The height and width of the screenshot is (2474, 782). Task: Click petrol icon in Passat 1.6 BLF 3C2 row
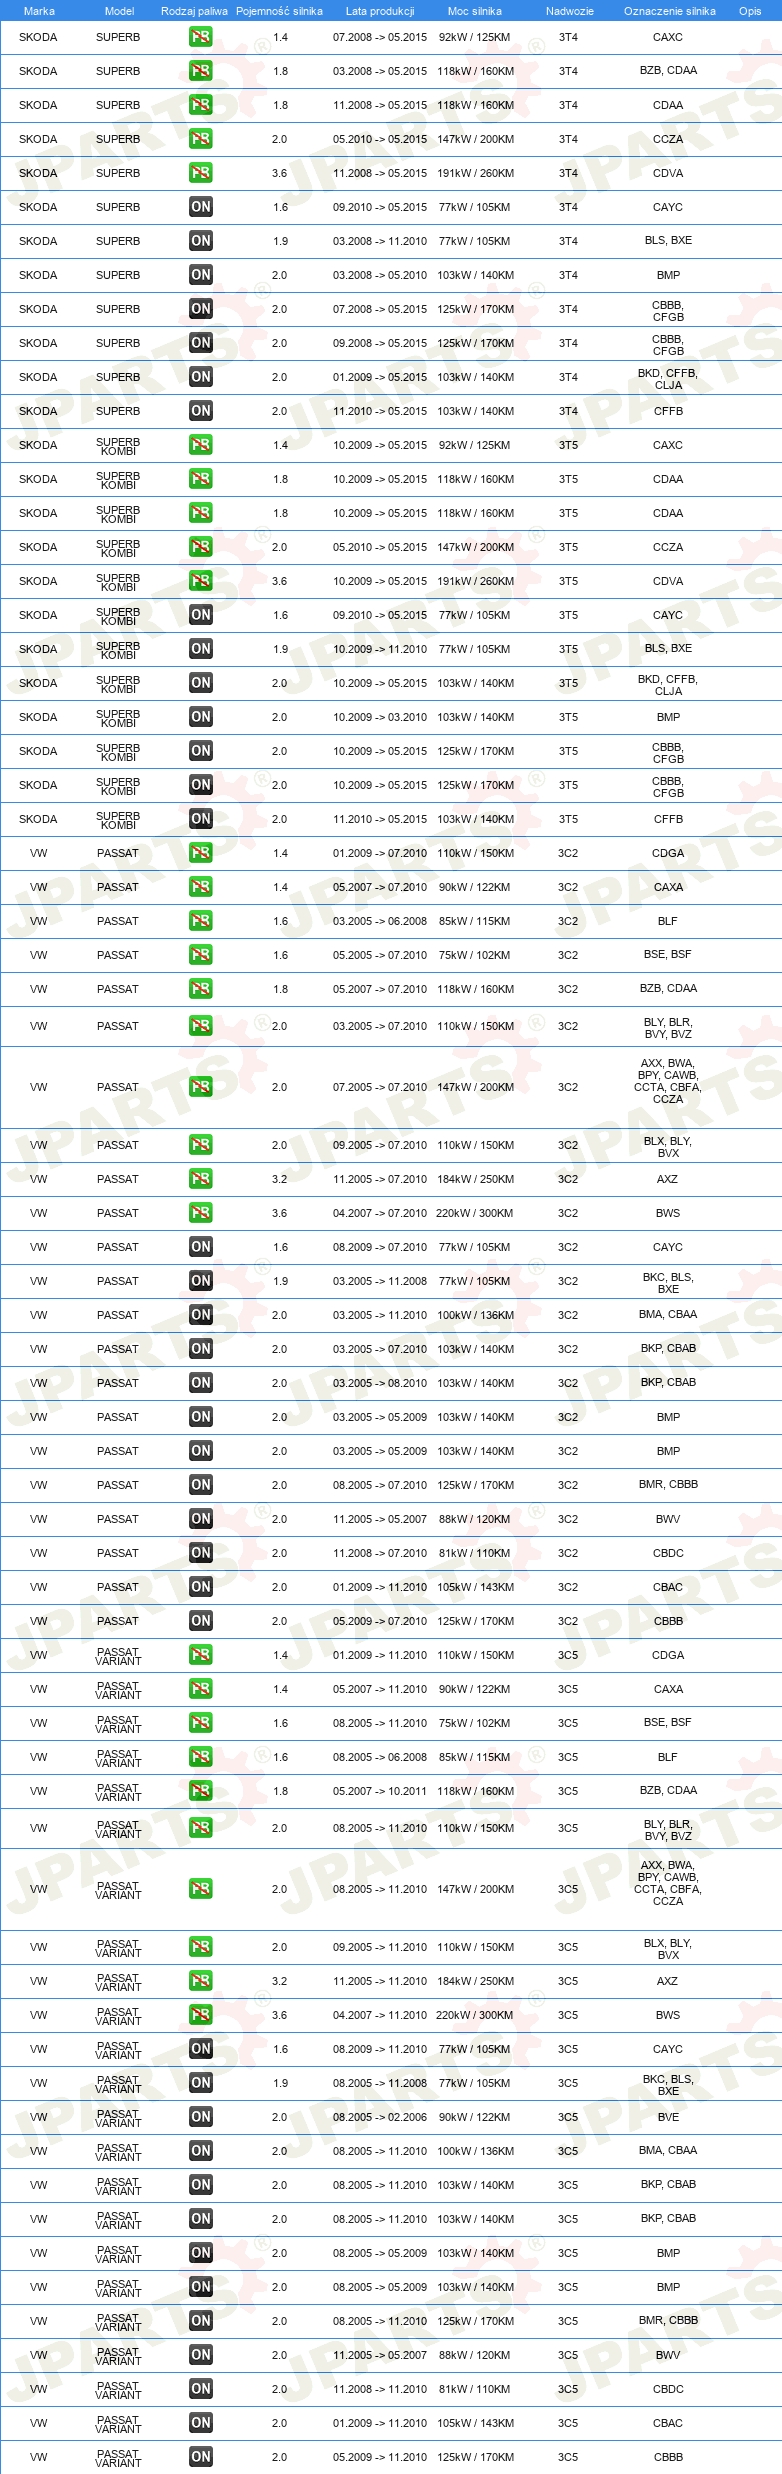click(x=201, y=921)
